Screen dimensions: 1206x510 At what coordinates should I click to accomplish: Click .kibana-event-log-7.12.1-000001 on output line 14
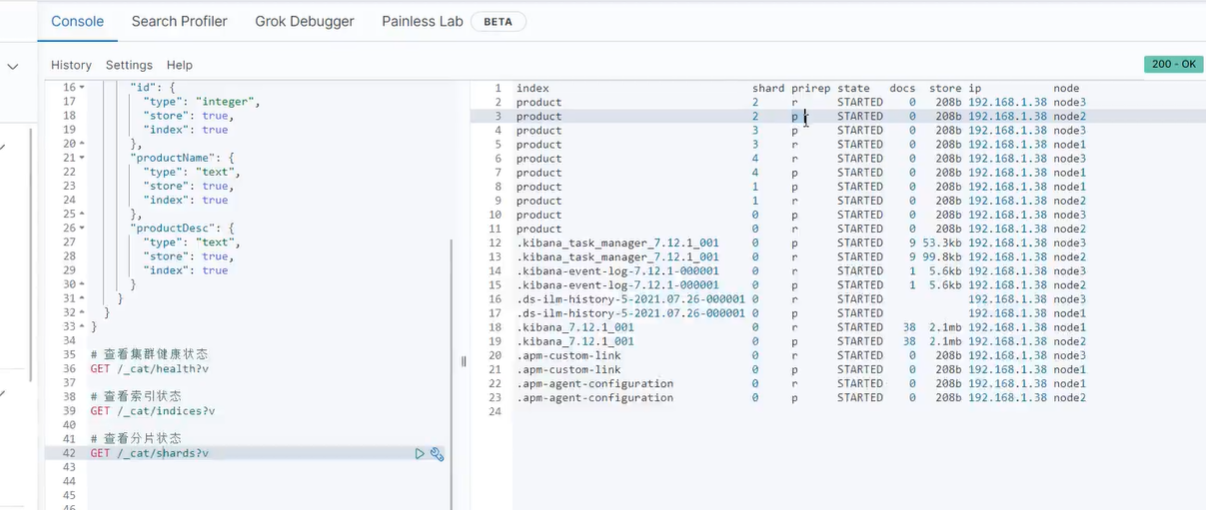pyautogui.click(x=617, y=271)
